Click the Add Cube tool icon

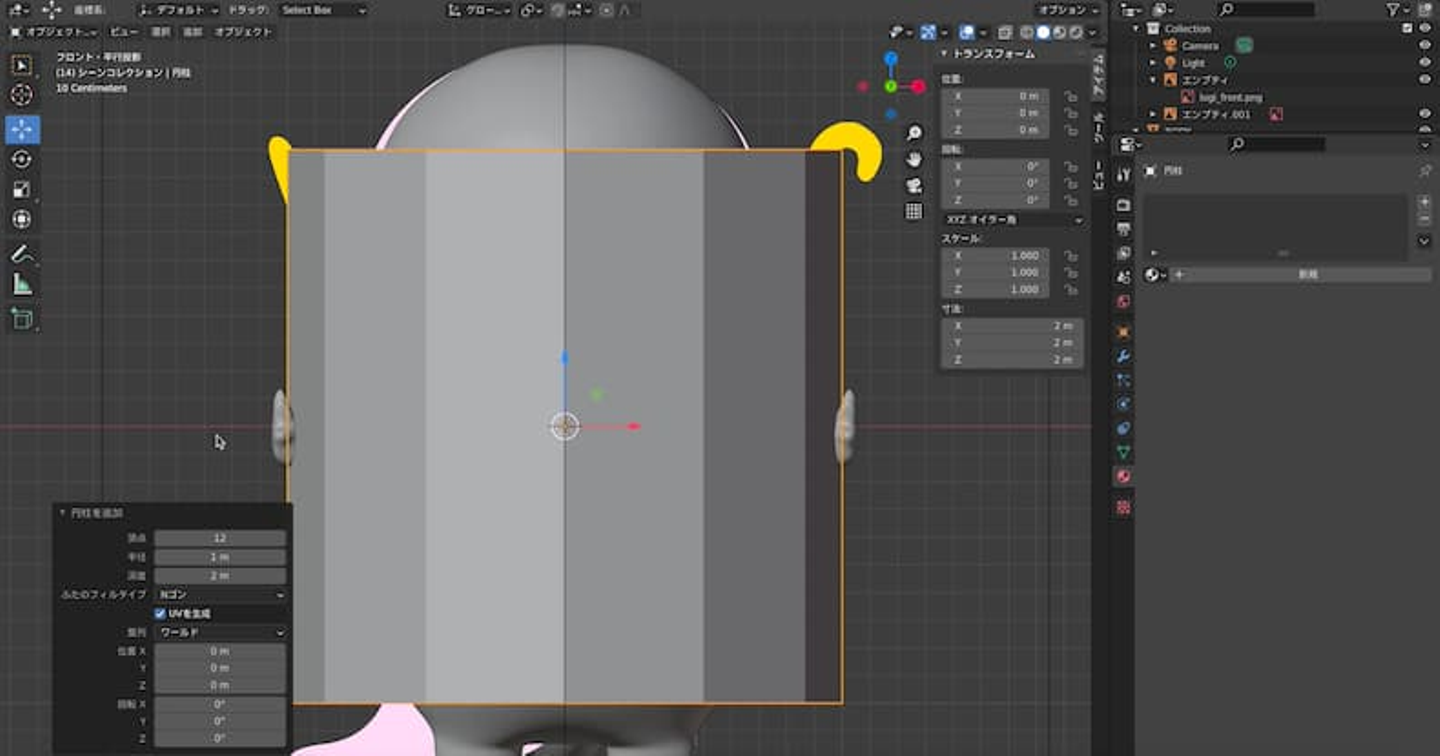22,319
